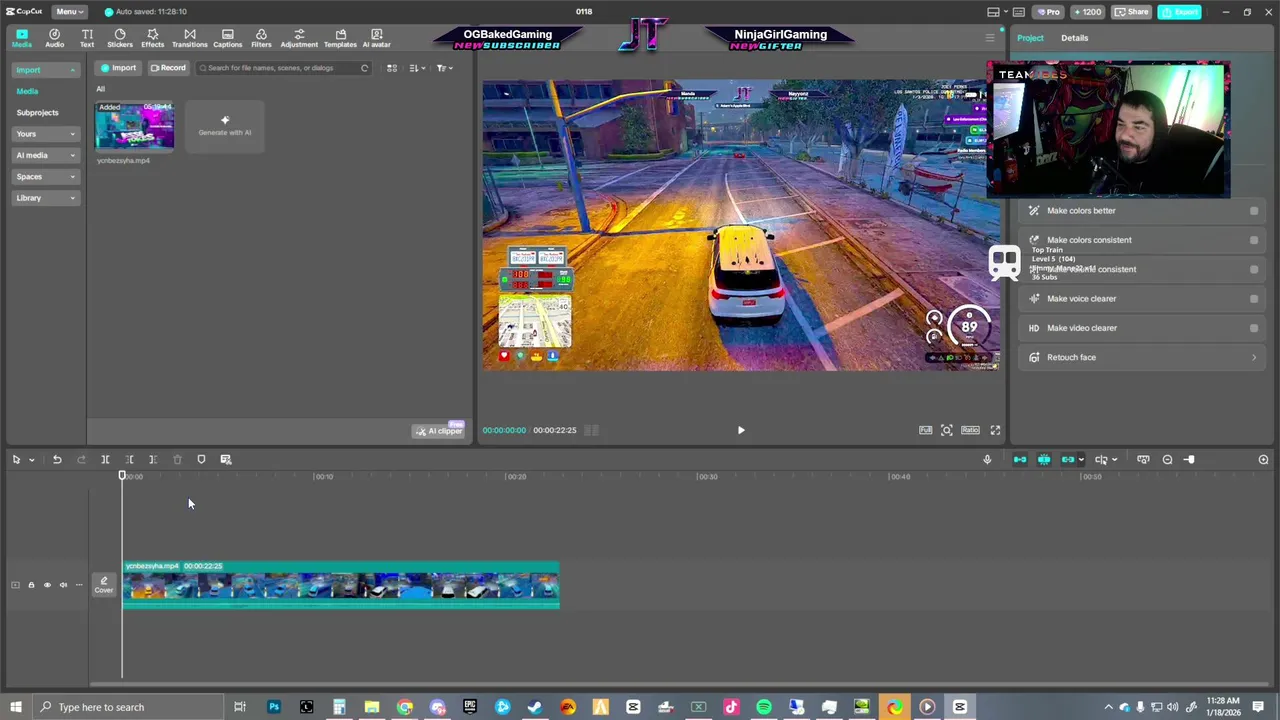Viewport: 1280px width, 720px height.
Task: Enter fullscreen preview
Action: [x=995, y=430]
